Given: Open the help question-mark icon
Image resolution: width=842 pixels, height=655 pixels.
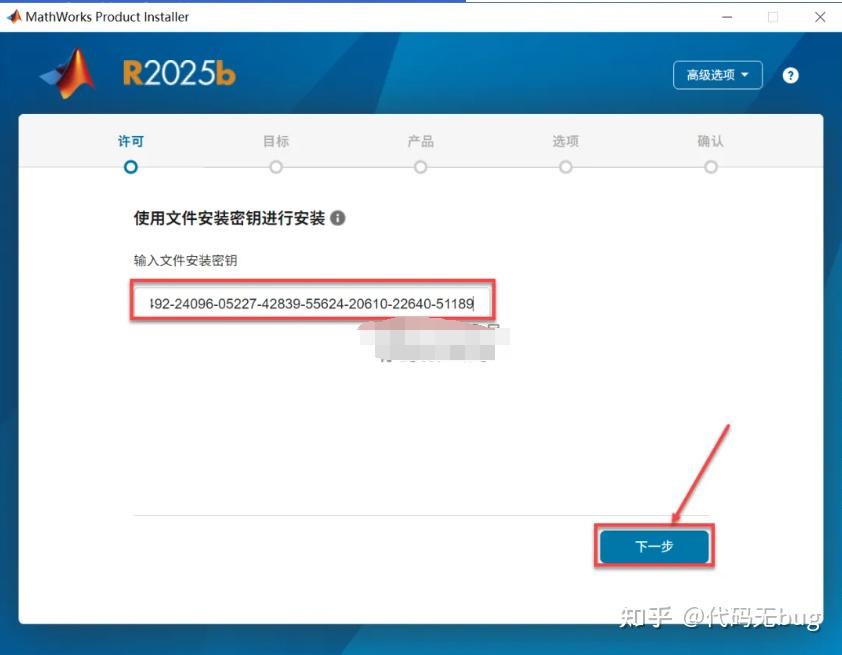Looking at the screenshot, I should coord(790,75).
